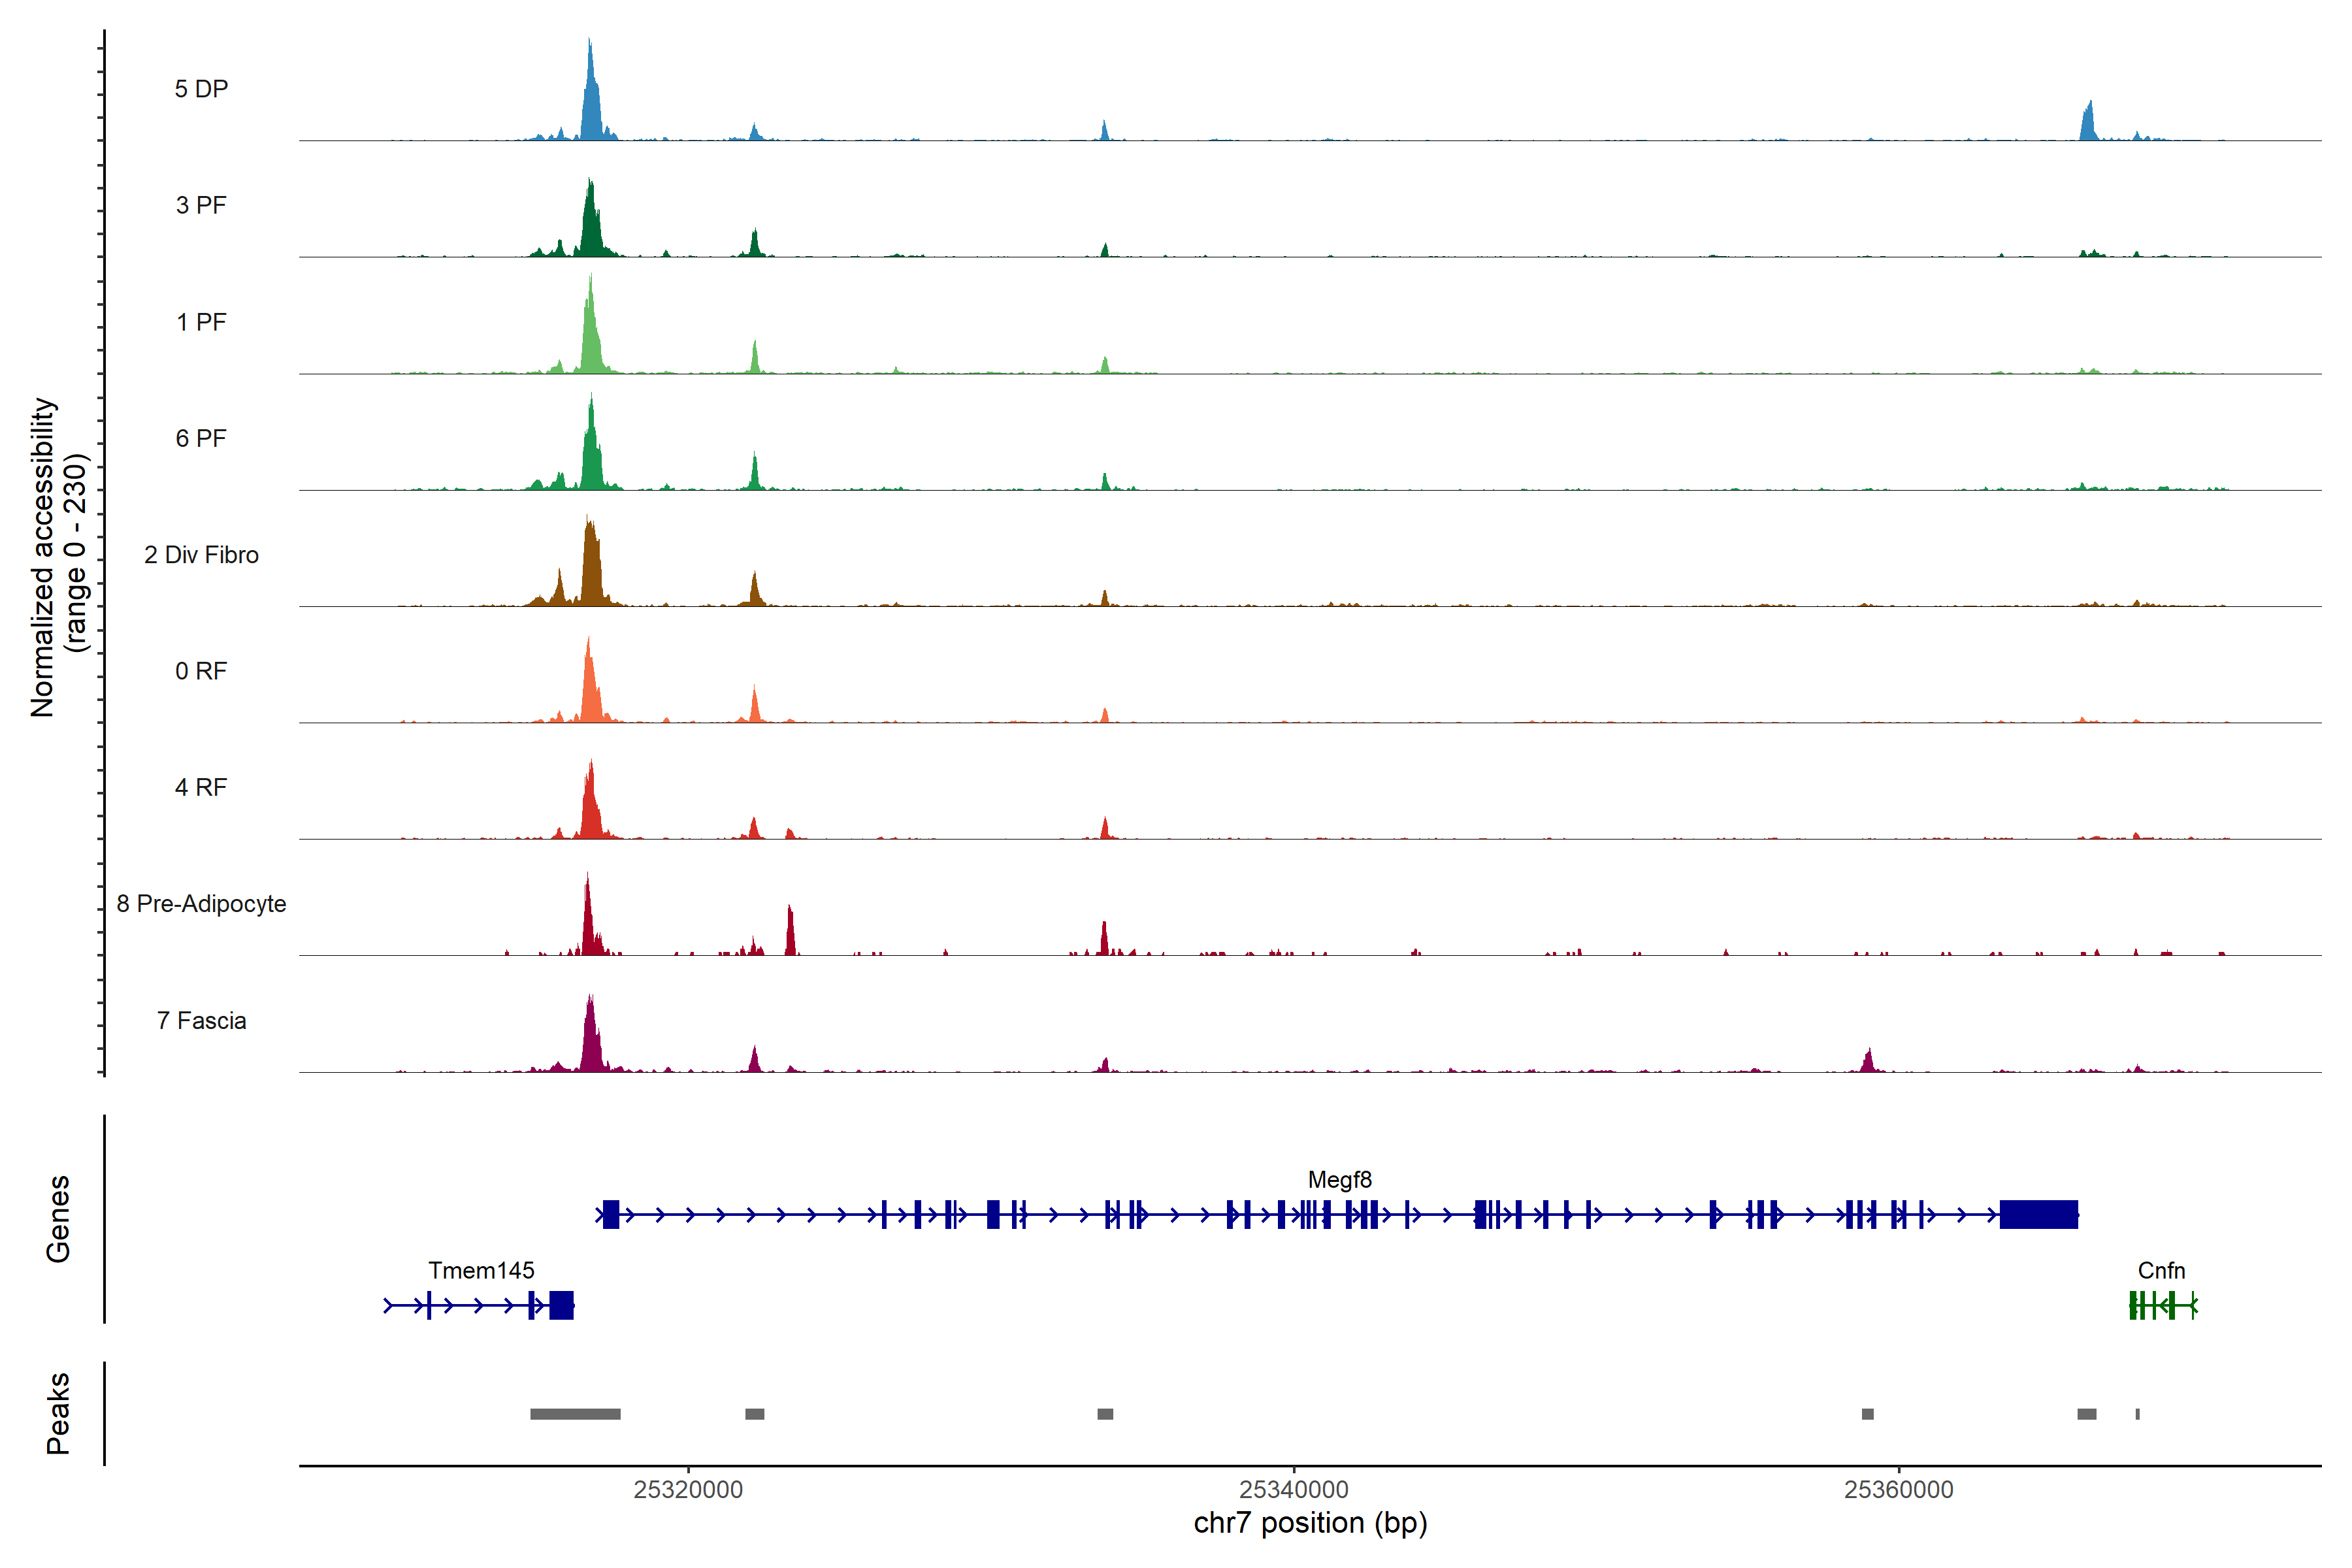
Task: Click the widest gray peak bar
Action: 575,1414
